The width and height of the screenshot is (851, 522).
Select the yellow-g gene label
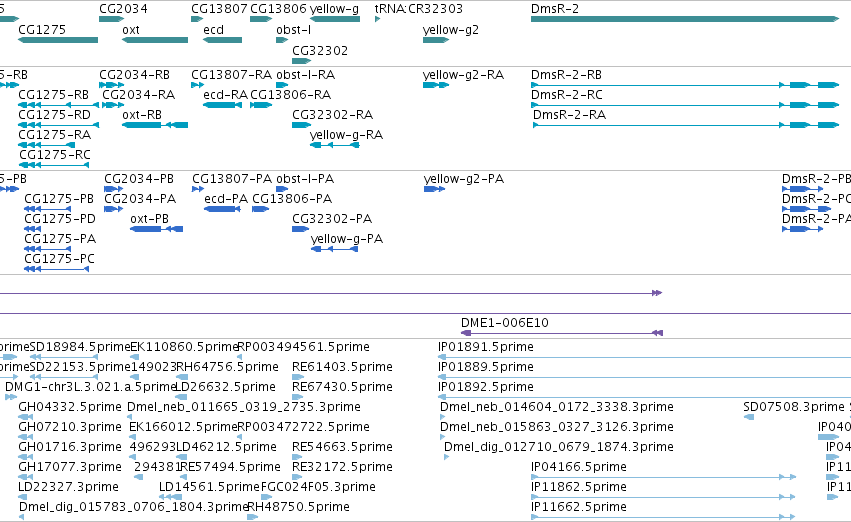tap(334, 9)
